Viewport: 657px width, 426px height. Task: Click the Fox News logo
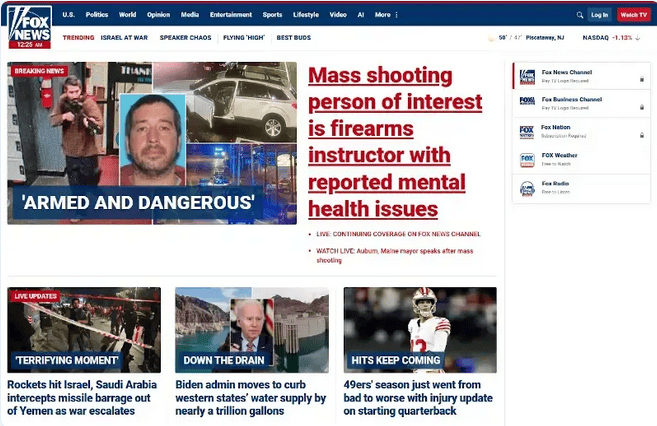point(30,27)
